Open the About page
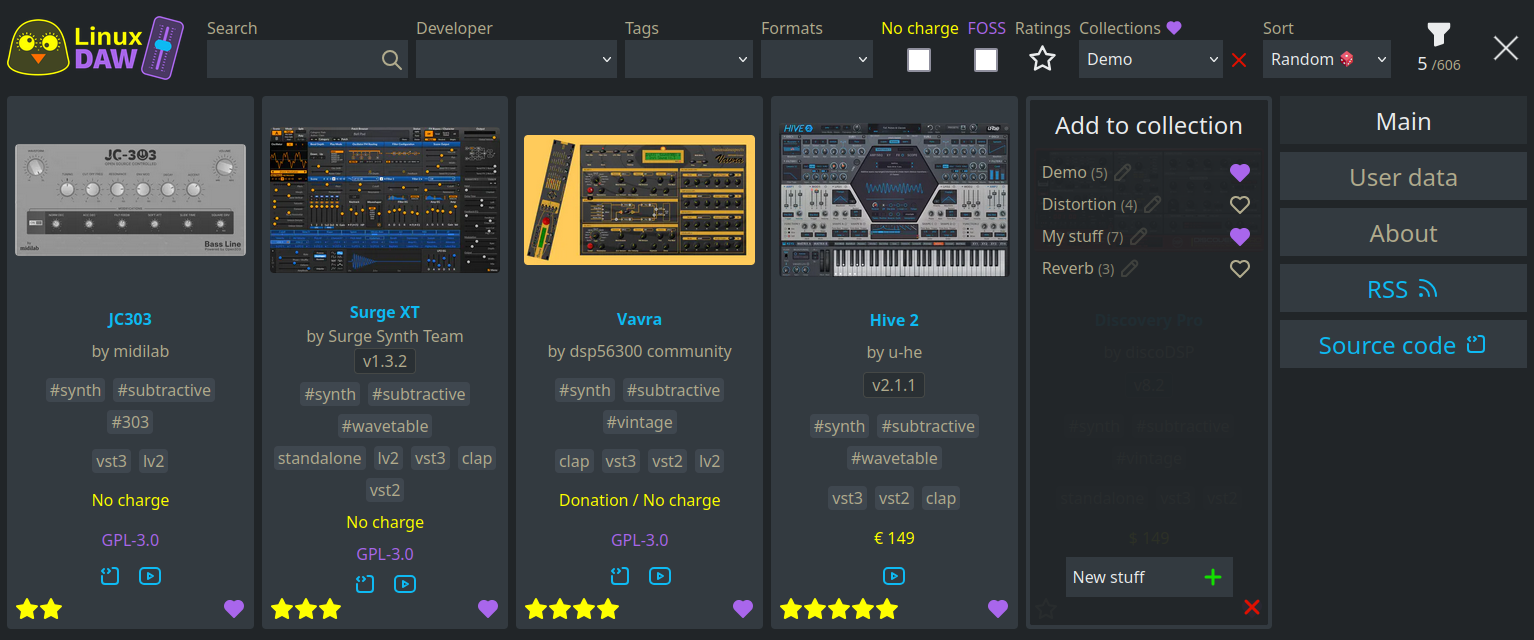The image size is (1534, 640). 1403,232
